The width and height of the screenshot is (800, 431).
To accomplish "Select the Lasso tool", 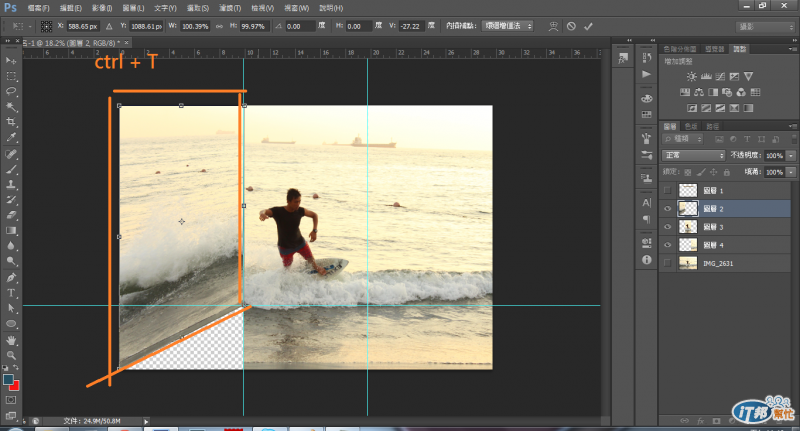I will (x=11, y=91).
